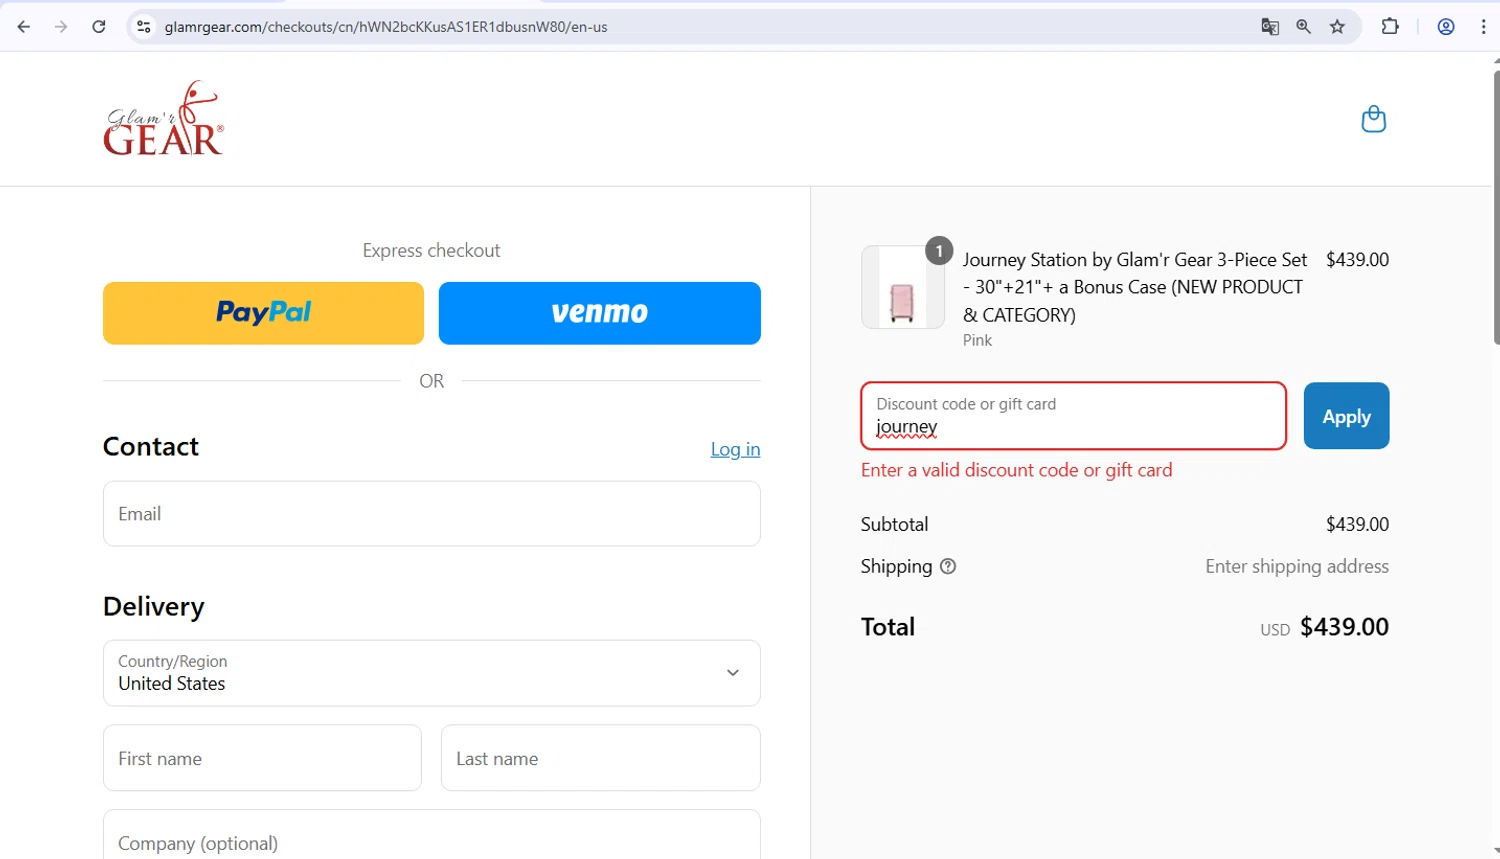Open the Chrome three-dot menu

(1483, 27)
